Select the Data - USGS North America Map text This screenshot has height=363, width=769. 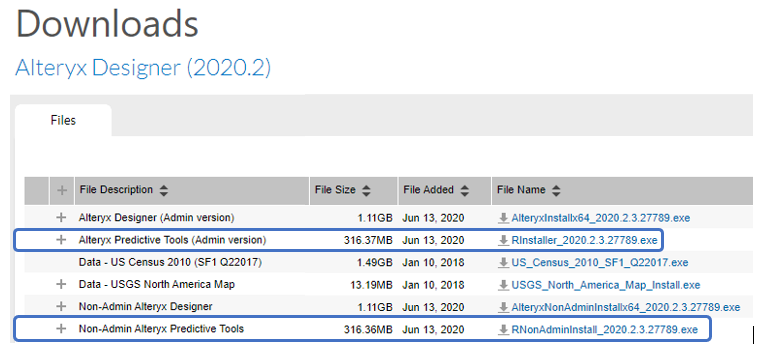point(156,284)
